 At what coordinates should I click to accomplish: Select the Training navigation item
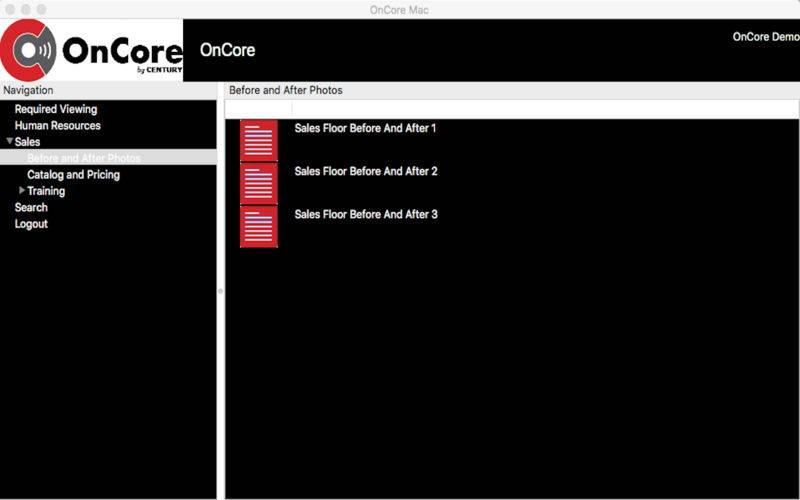[x=46, y=191]
